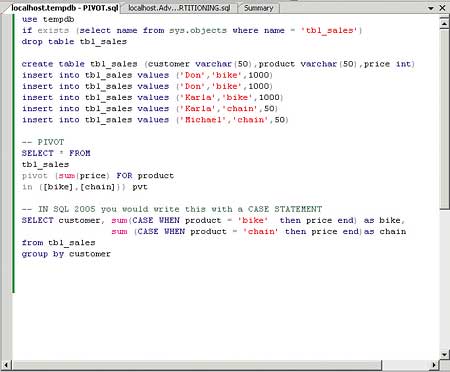Open the active files dropdown arrow
Viewport: 450px width, 372px height.
coord(431,8)
